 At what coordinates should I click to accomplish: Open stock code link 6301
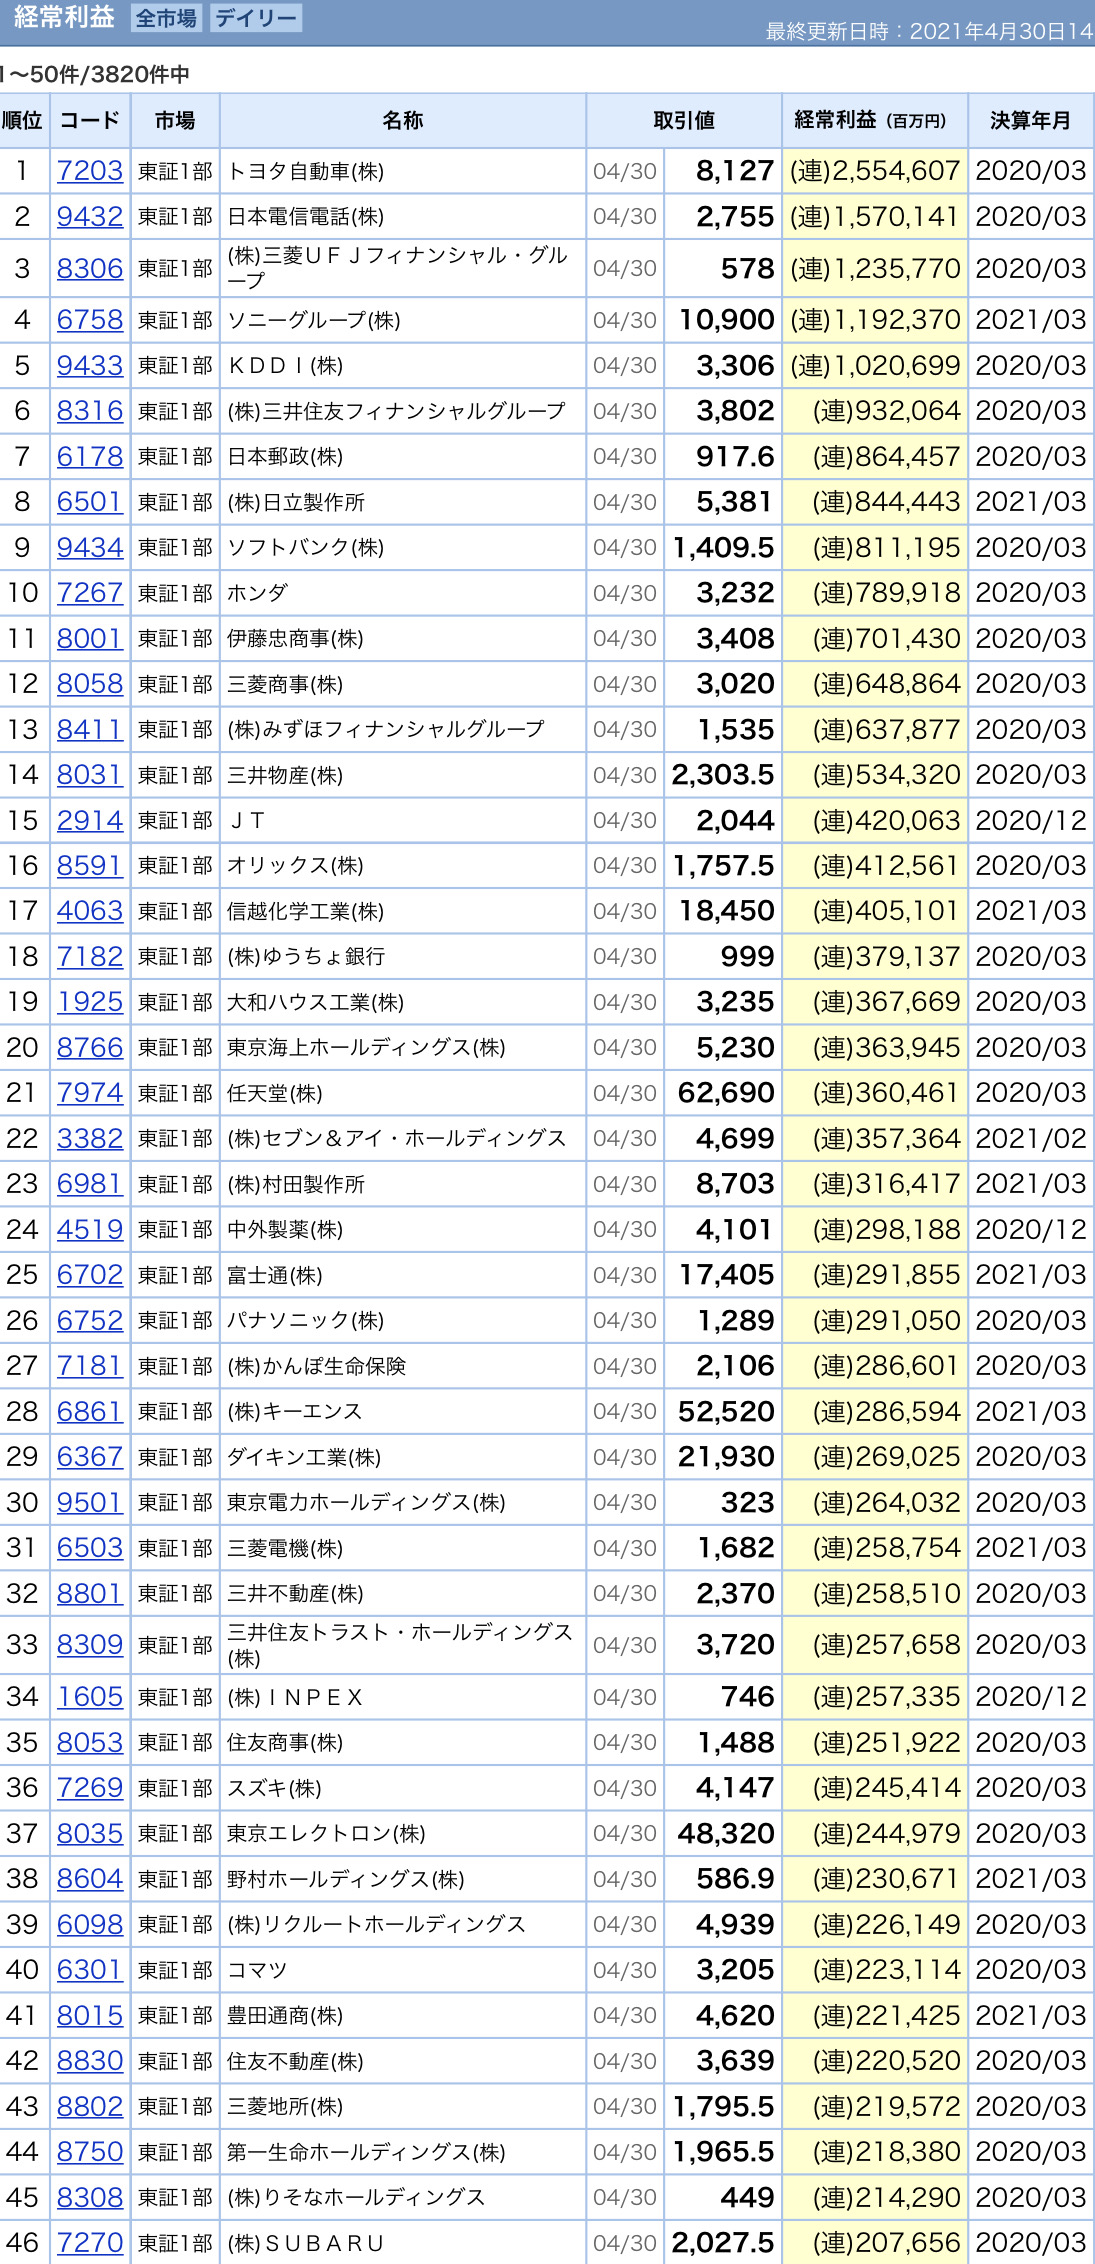click(x=90, y=1970)
